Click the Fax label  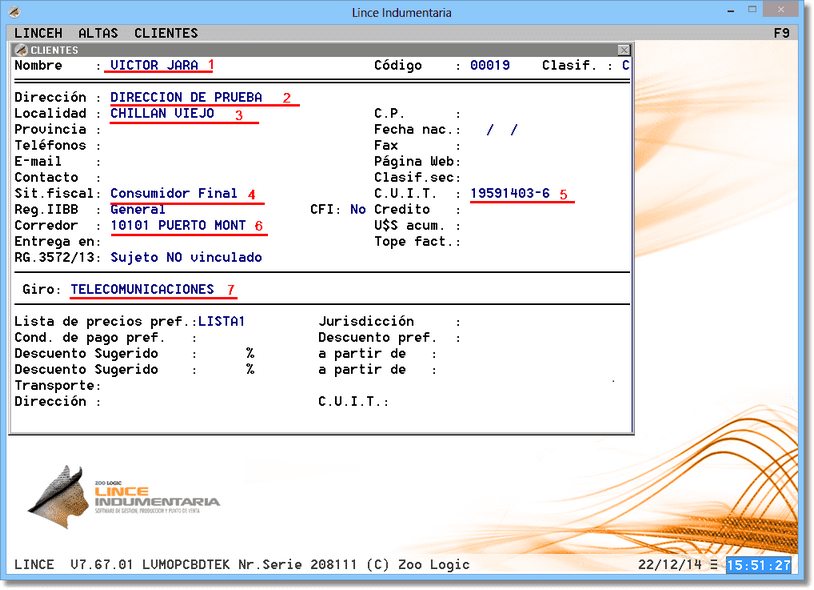(386, 145)
